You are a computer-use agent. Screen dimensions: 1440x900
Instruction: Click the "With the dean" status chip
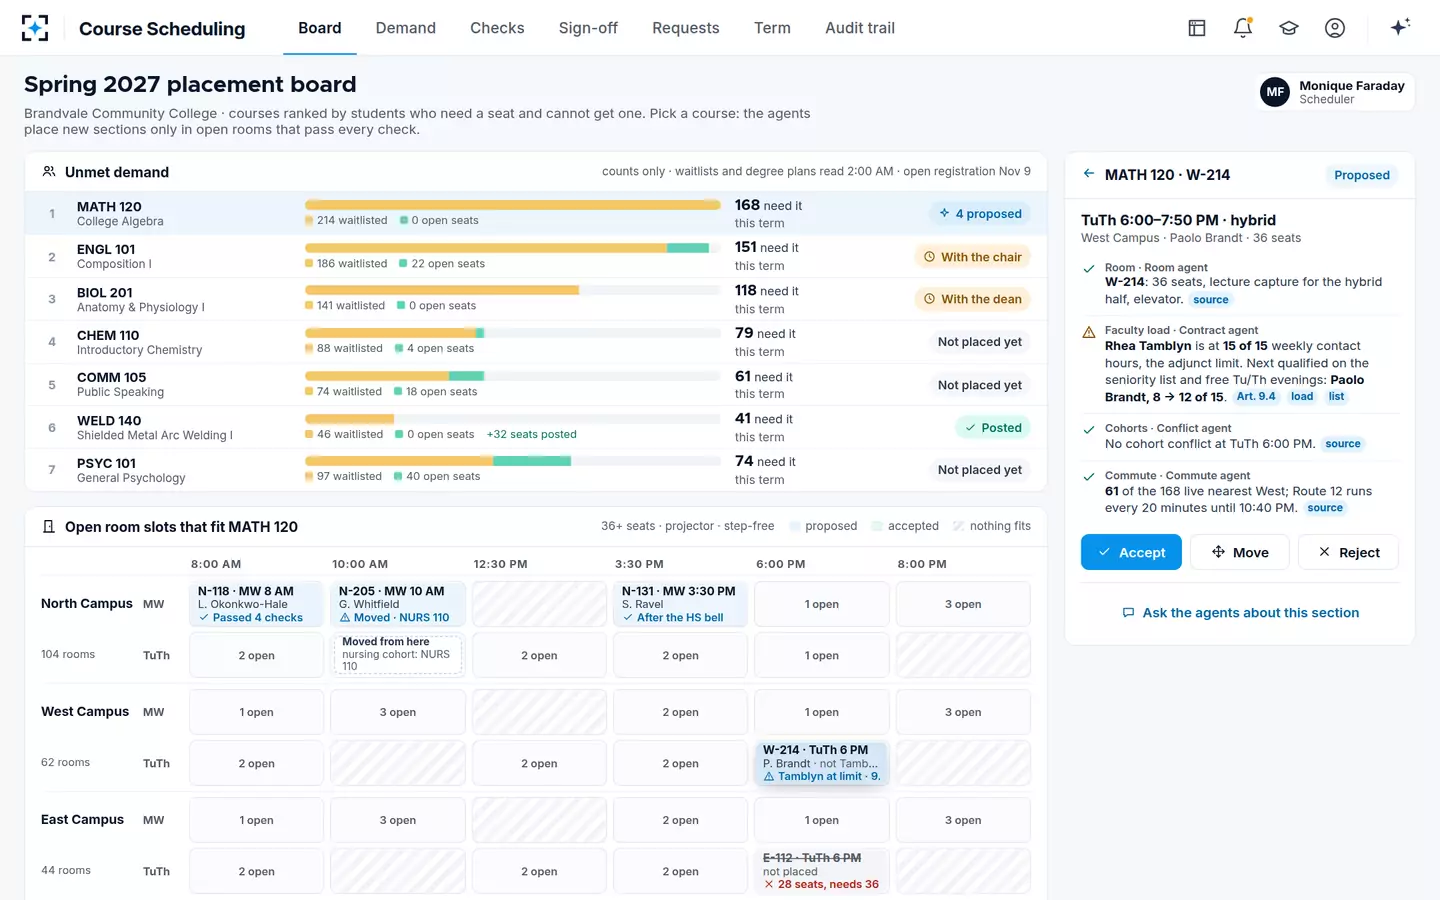click(972, 299)
